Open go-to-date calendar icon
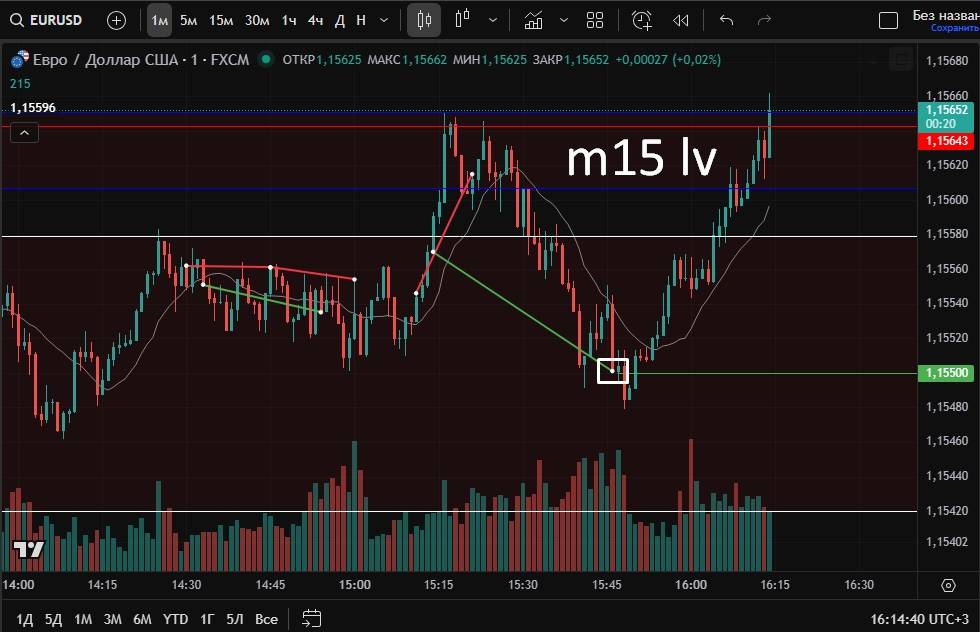This screenshot has width=980, height=632. tap(312, 619)
